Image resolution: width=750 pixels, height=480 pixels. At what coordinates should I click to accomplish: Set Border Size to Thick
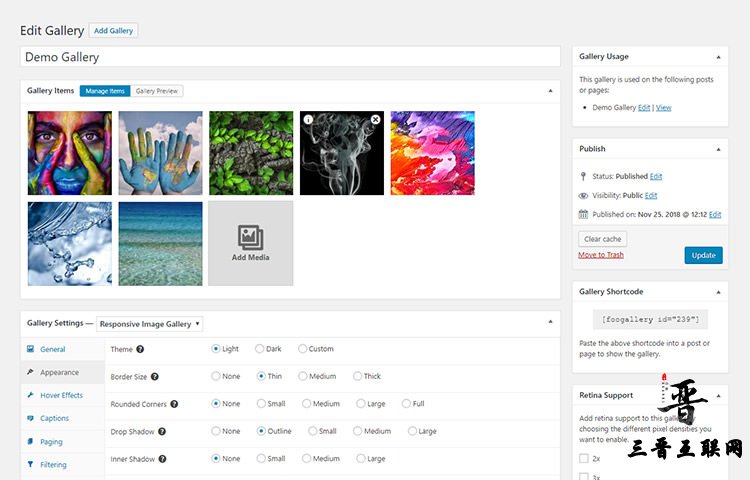pos(357,376)
